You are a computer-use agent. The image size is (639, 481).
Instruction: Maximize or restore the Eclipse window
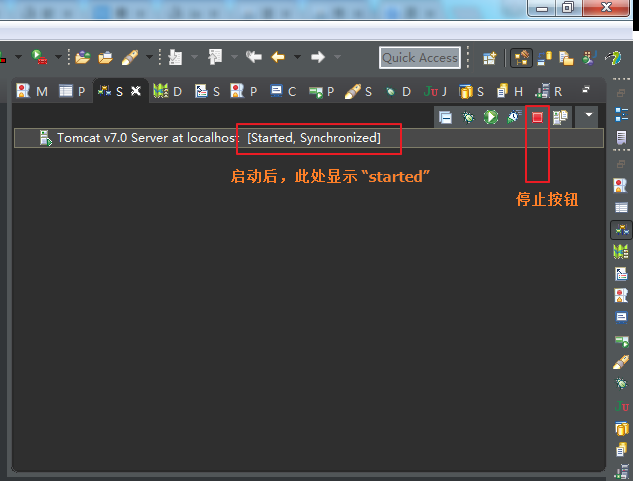coord(567,7)
